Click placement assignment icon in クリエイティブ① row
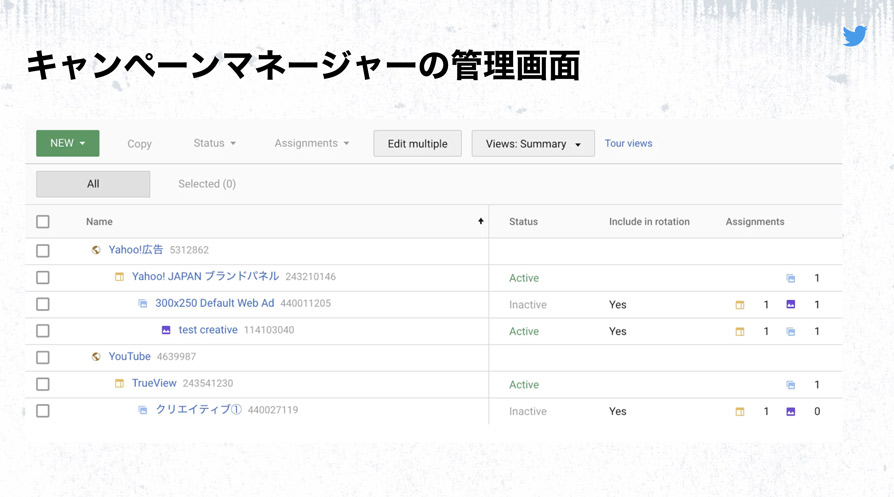This screenshot has width=894, height=497. pyautogui.click(x=739, y=412)
